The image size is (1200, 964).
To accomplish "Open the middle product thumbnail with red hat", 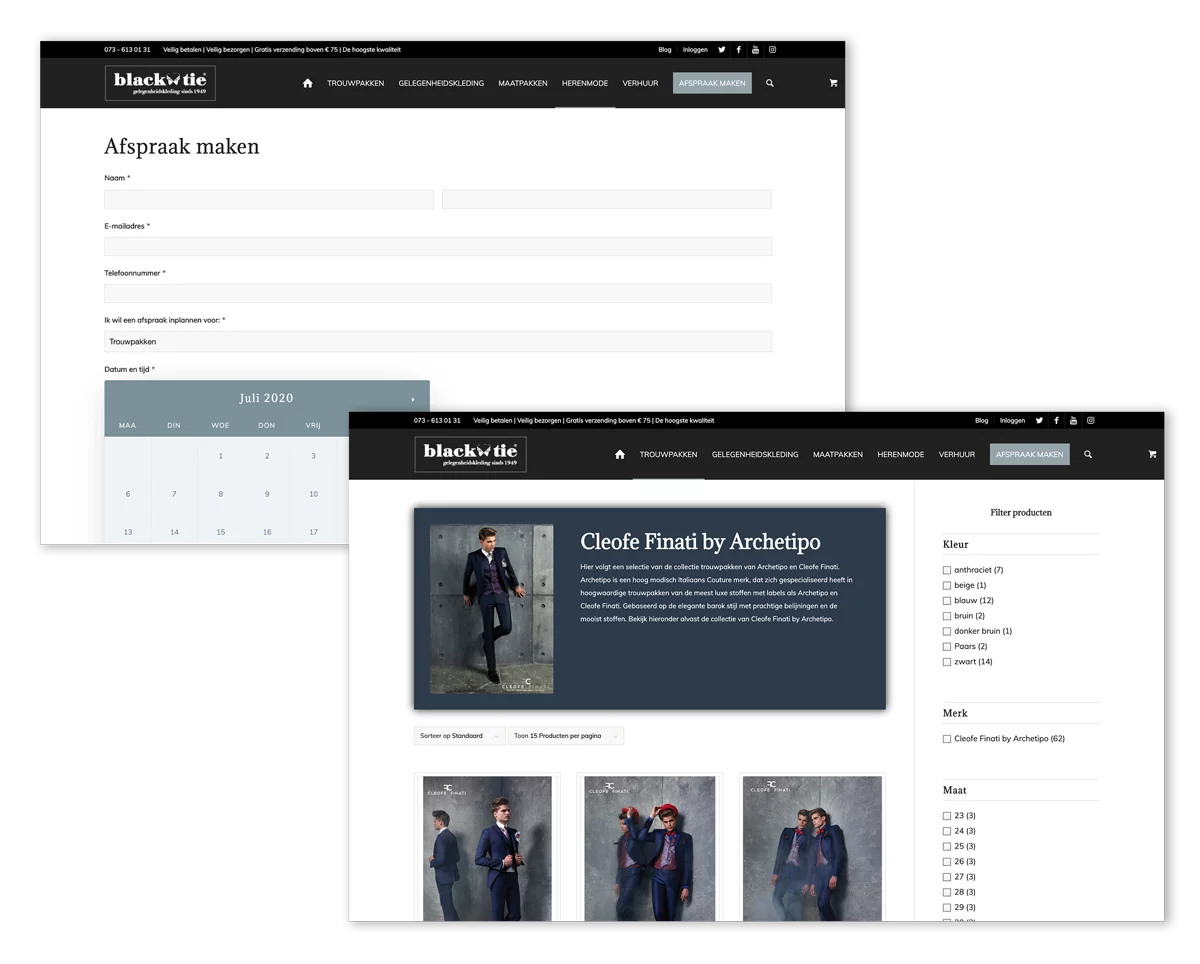I will 649,848.
